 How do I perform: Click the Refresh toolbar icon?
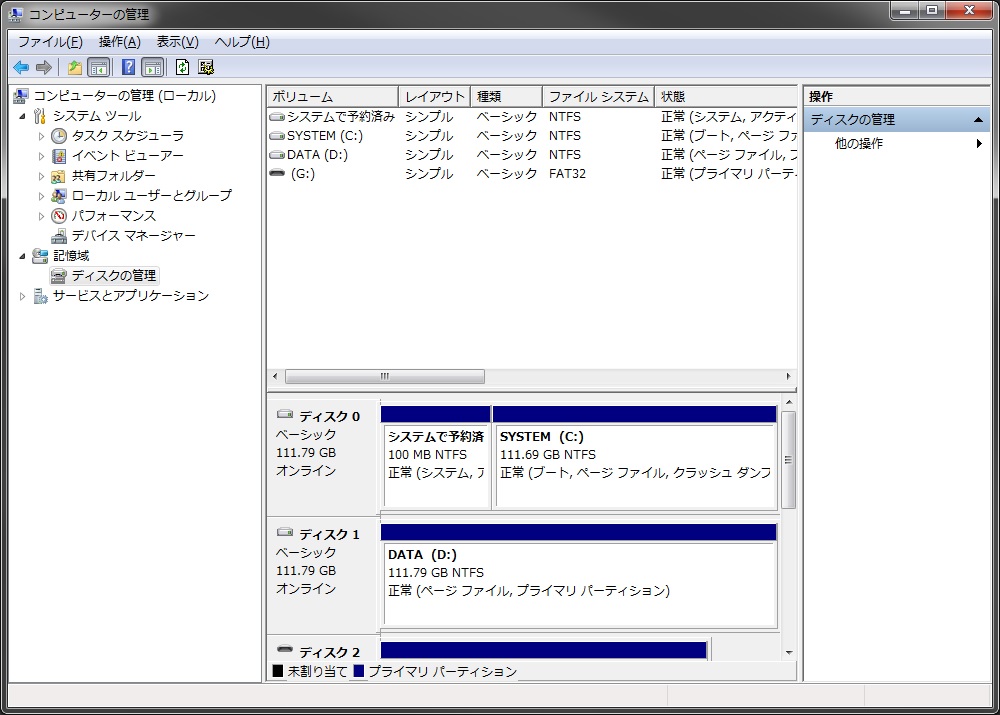click(x=182, y=67)
